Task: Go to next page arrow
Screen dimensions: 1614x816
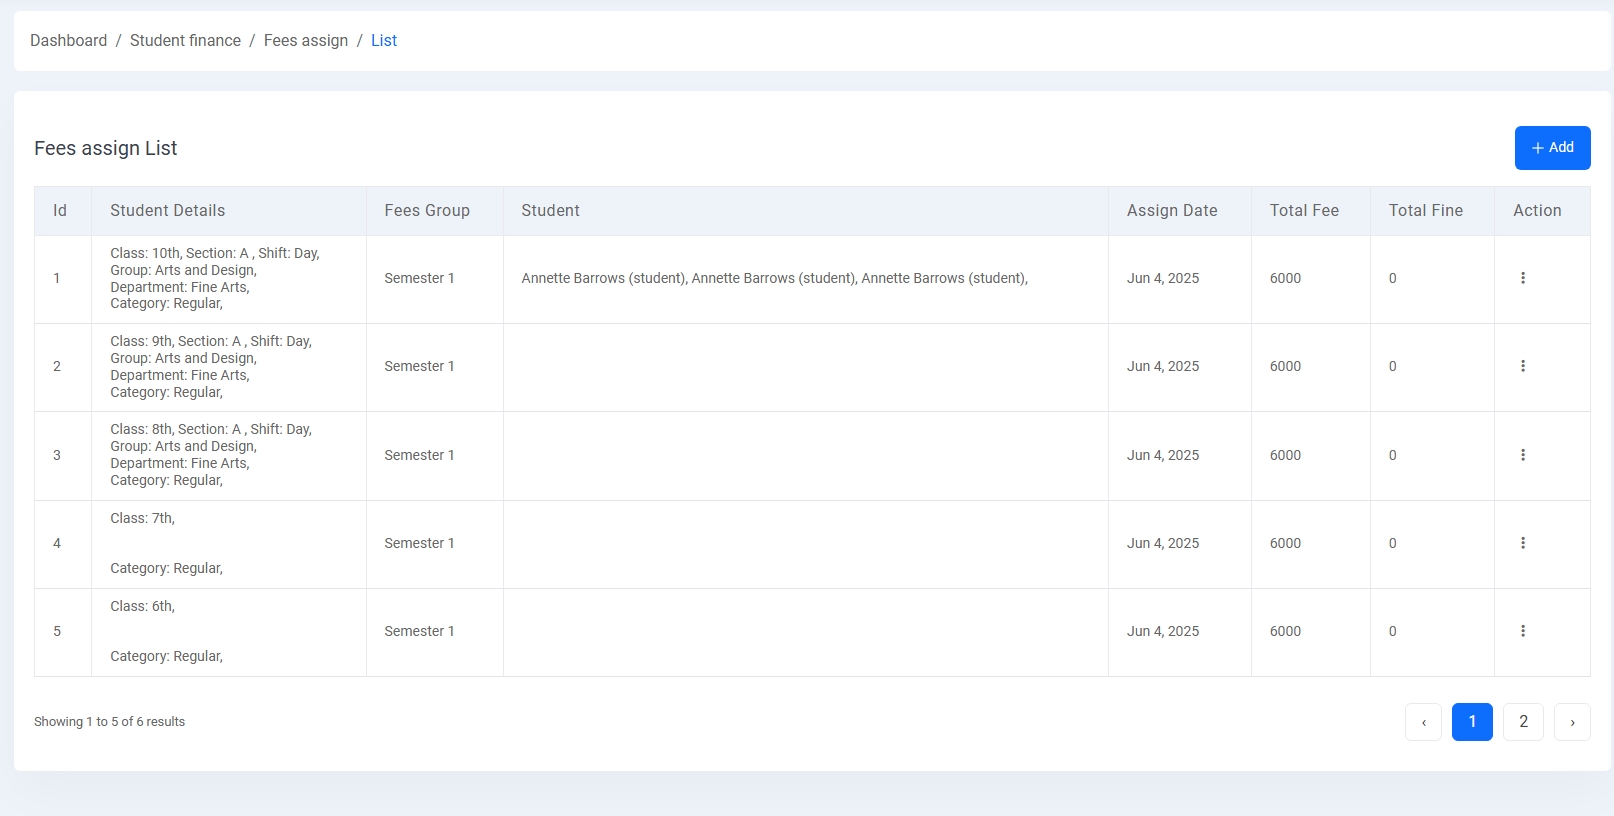Action: pos(1571,722)
